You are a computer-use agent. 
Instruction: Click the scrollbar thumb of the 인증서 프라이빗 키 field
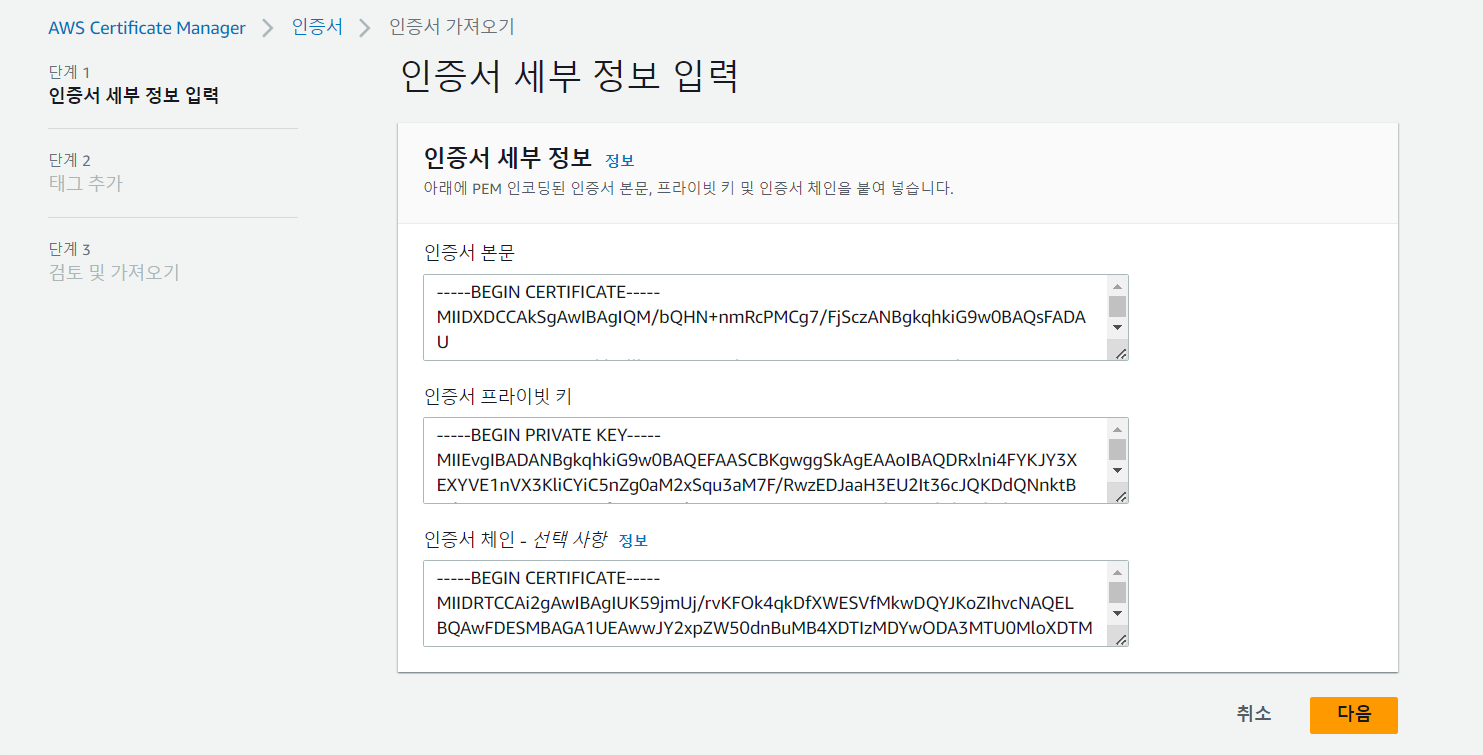[x=1118, y=449]
